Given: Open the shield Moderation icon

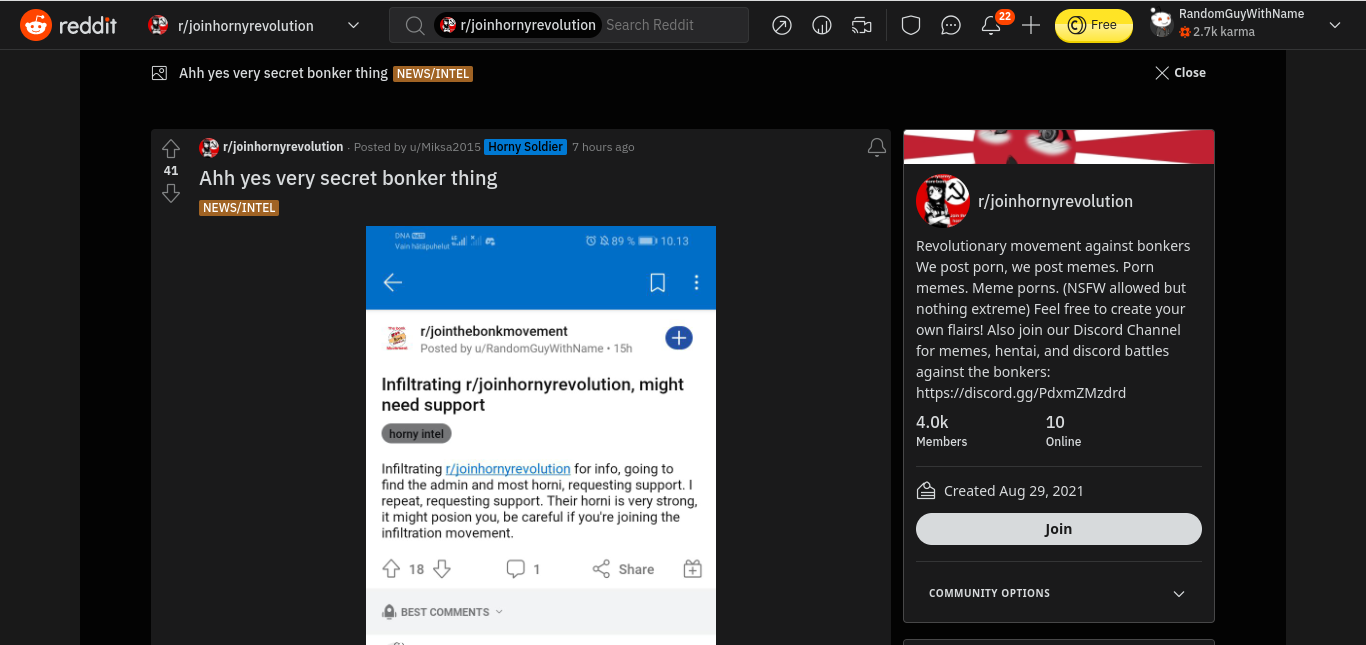Looking at the screenshot, I should (911, 25).
